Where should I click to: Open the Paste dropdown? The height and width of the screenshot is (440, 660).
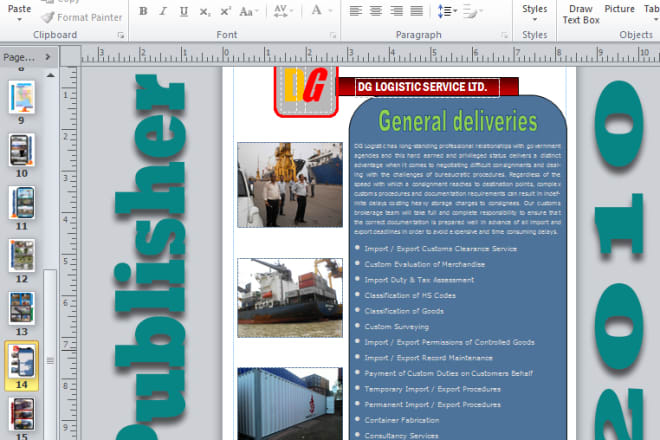click(x=19, y=13)
